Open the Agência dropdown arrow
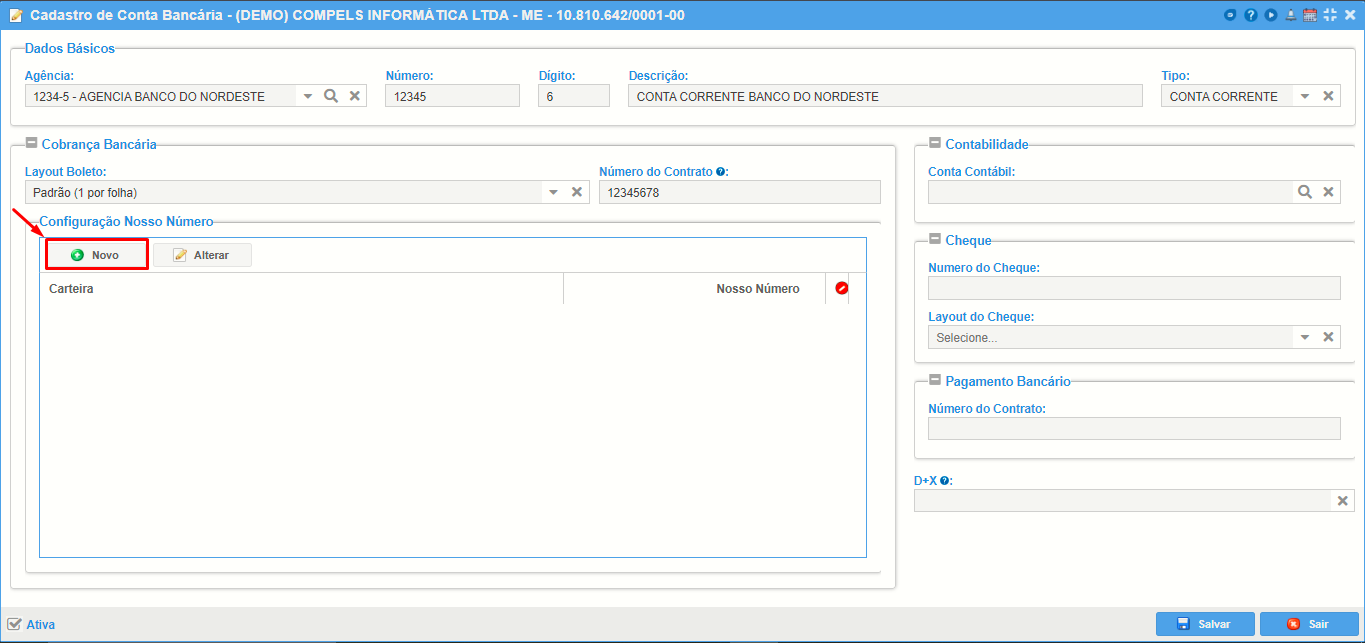 (x=308, y=96)
